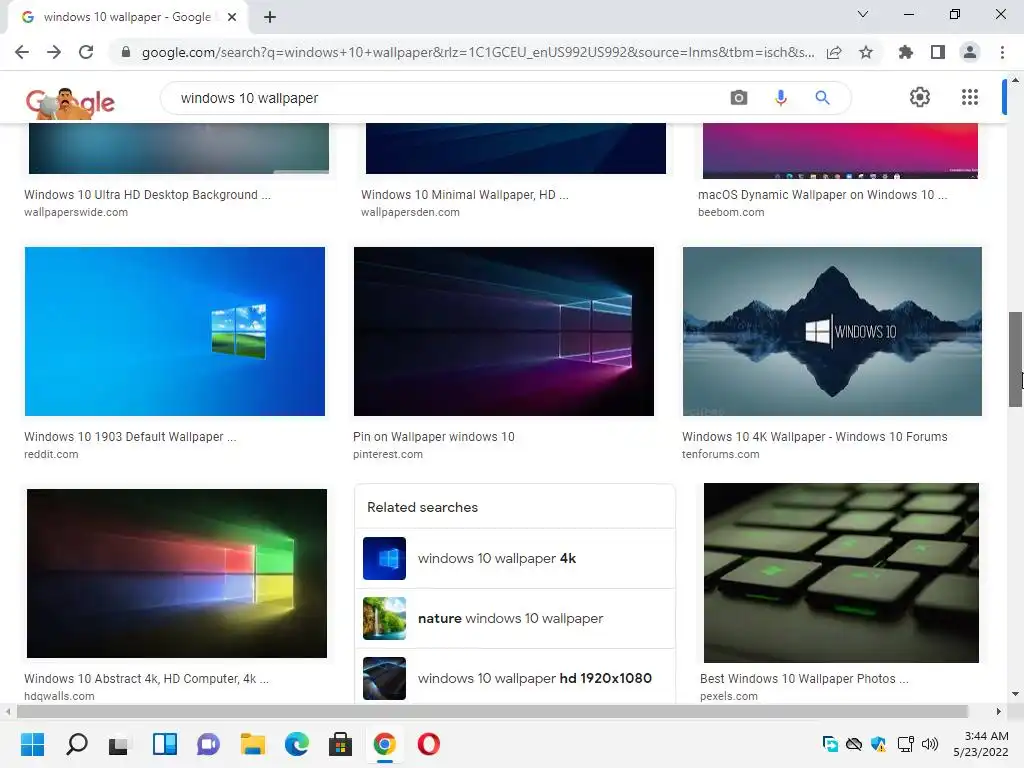Viewport: 1024px width, 768px height.
Task: Open Microsoft Store from taskbar
Action: 340,744
